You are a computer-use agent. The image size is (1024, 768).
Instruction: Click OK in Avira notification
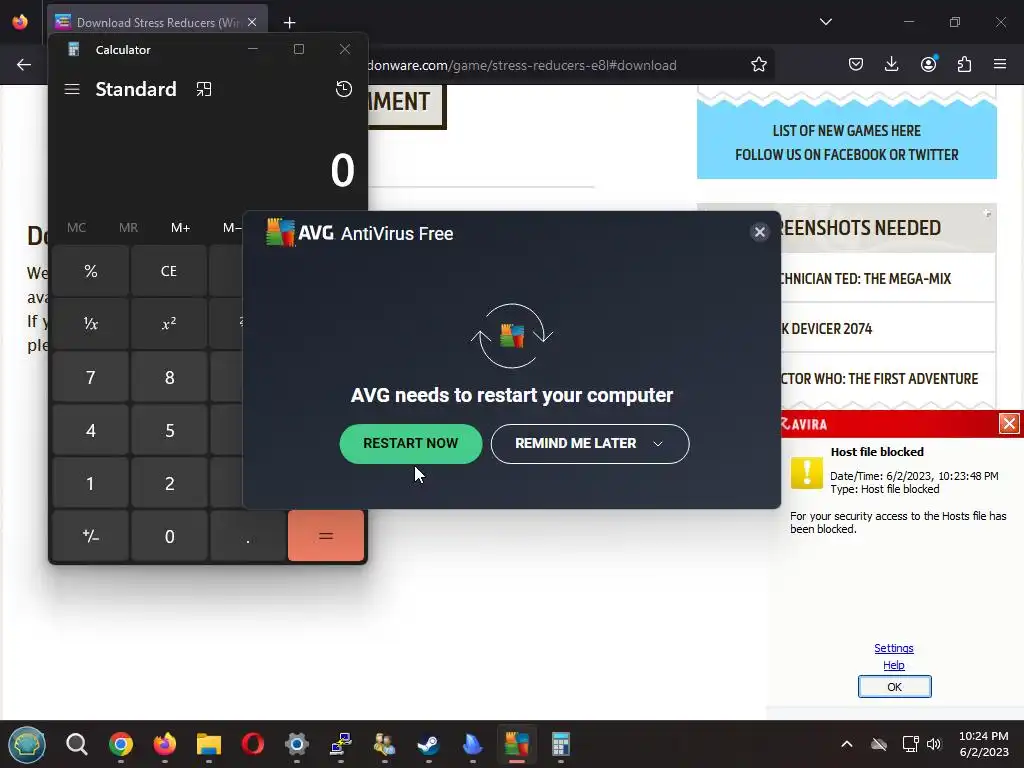tap(894, 686)
